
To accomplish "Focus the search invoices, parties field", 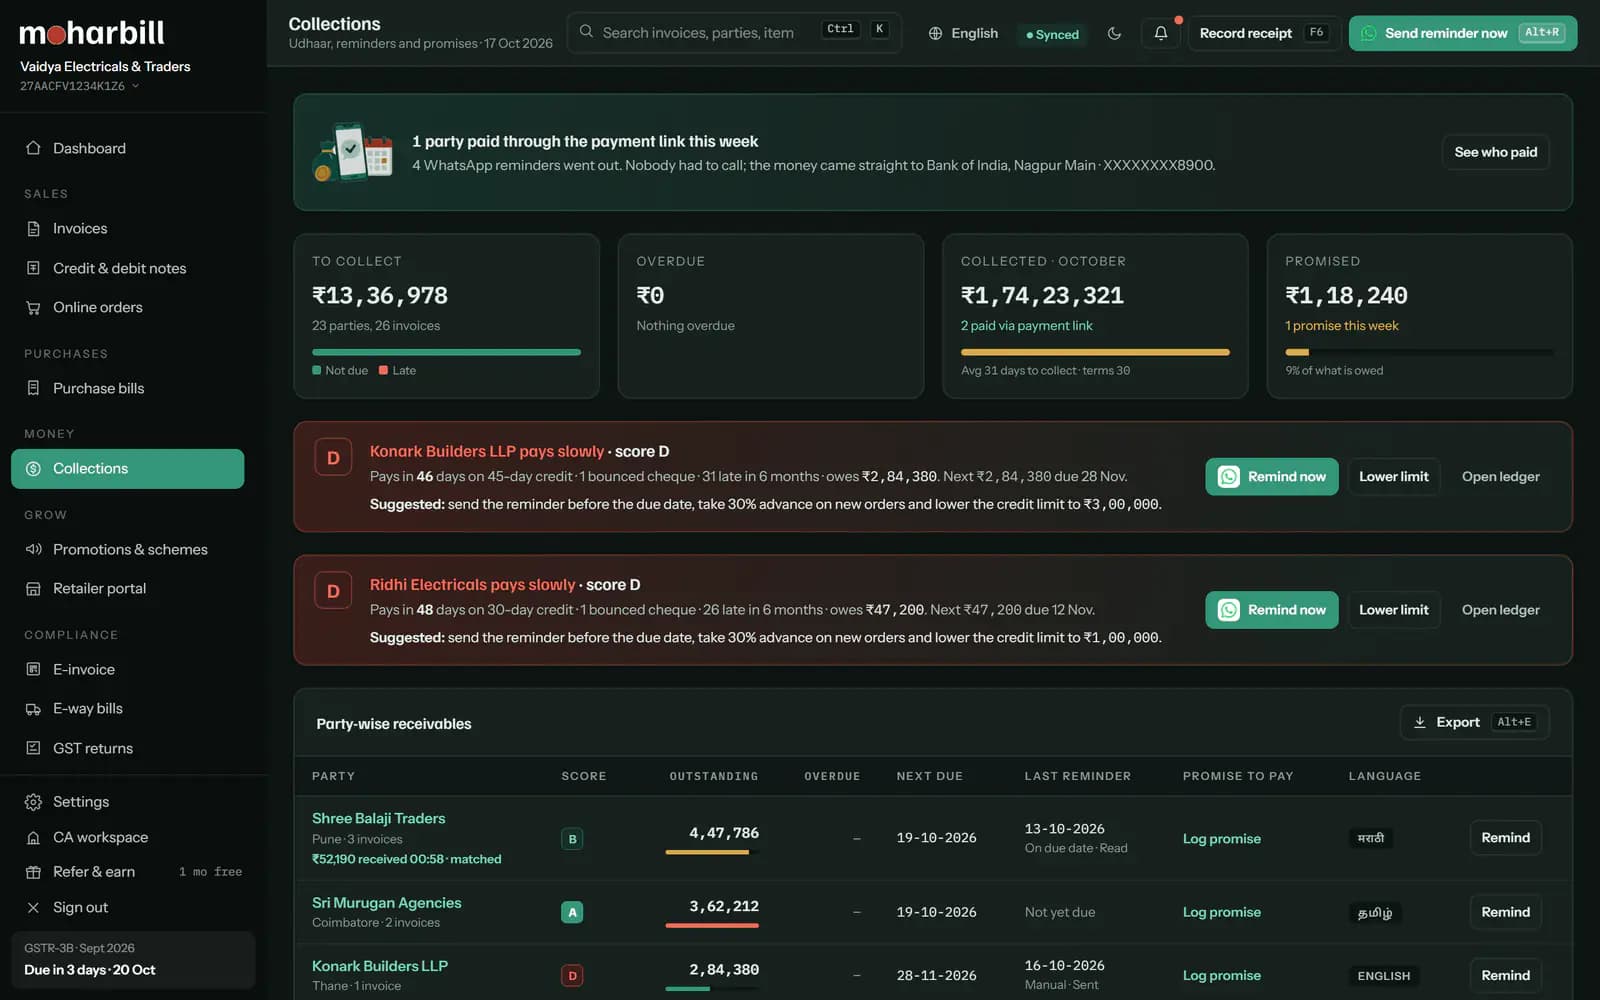I will coord(734,33).
